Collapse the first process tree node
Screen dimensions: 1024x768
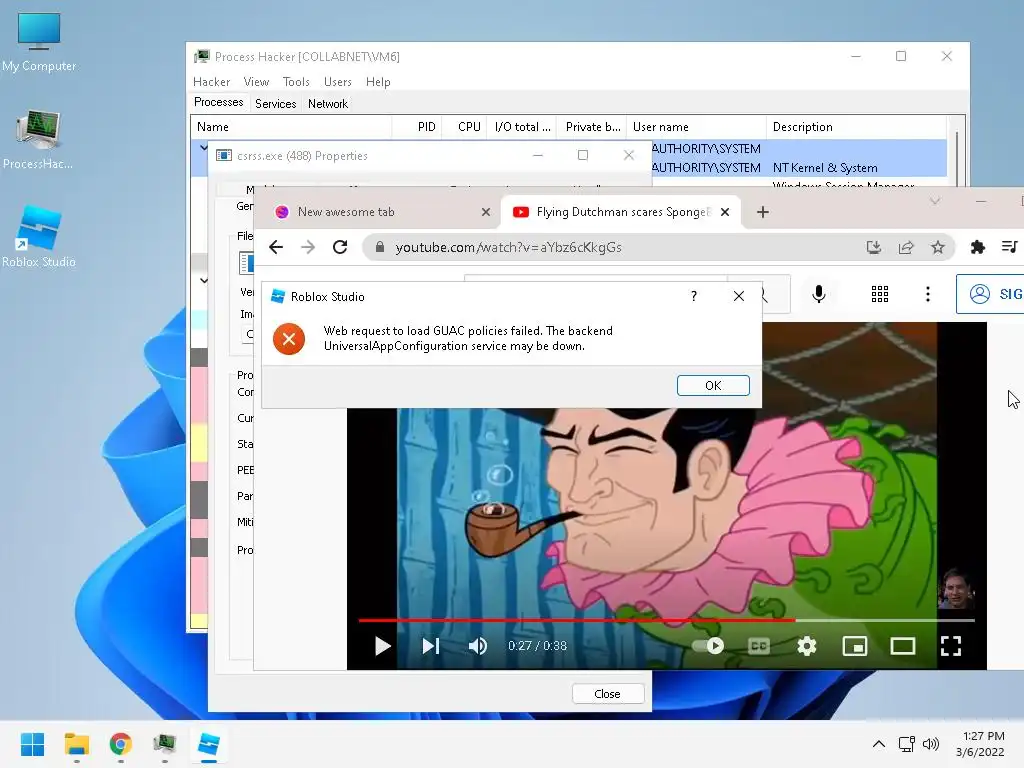click(203, 148)
